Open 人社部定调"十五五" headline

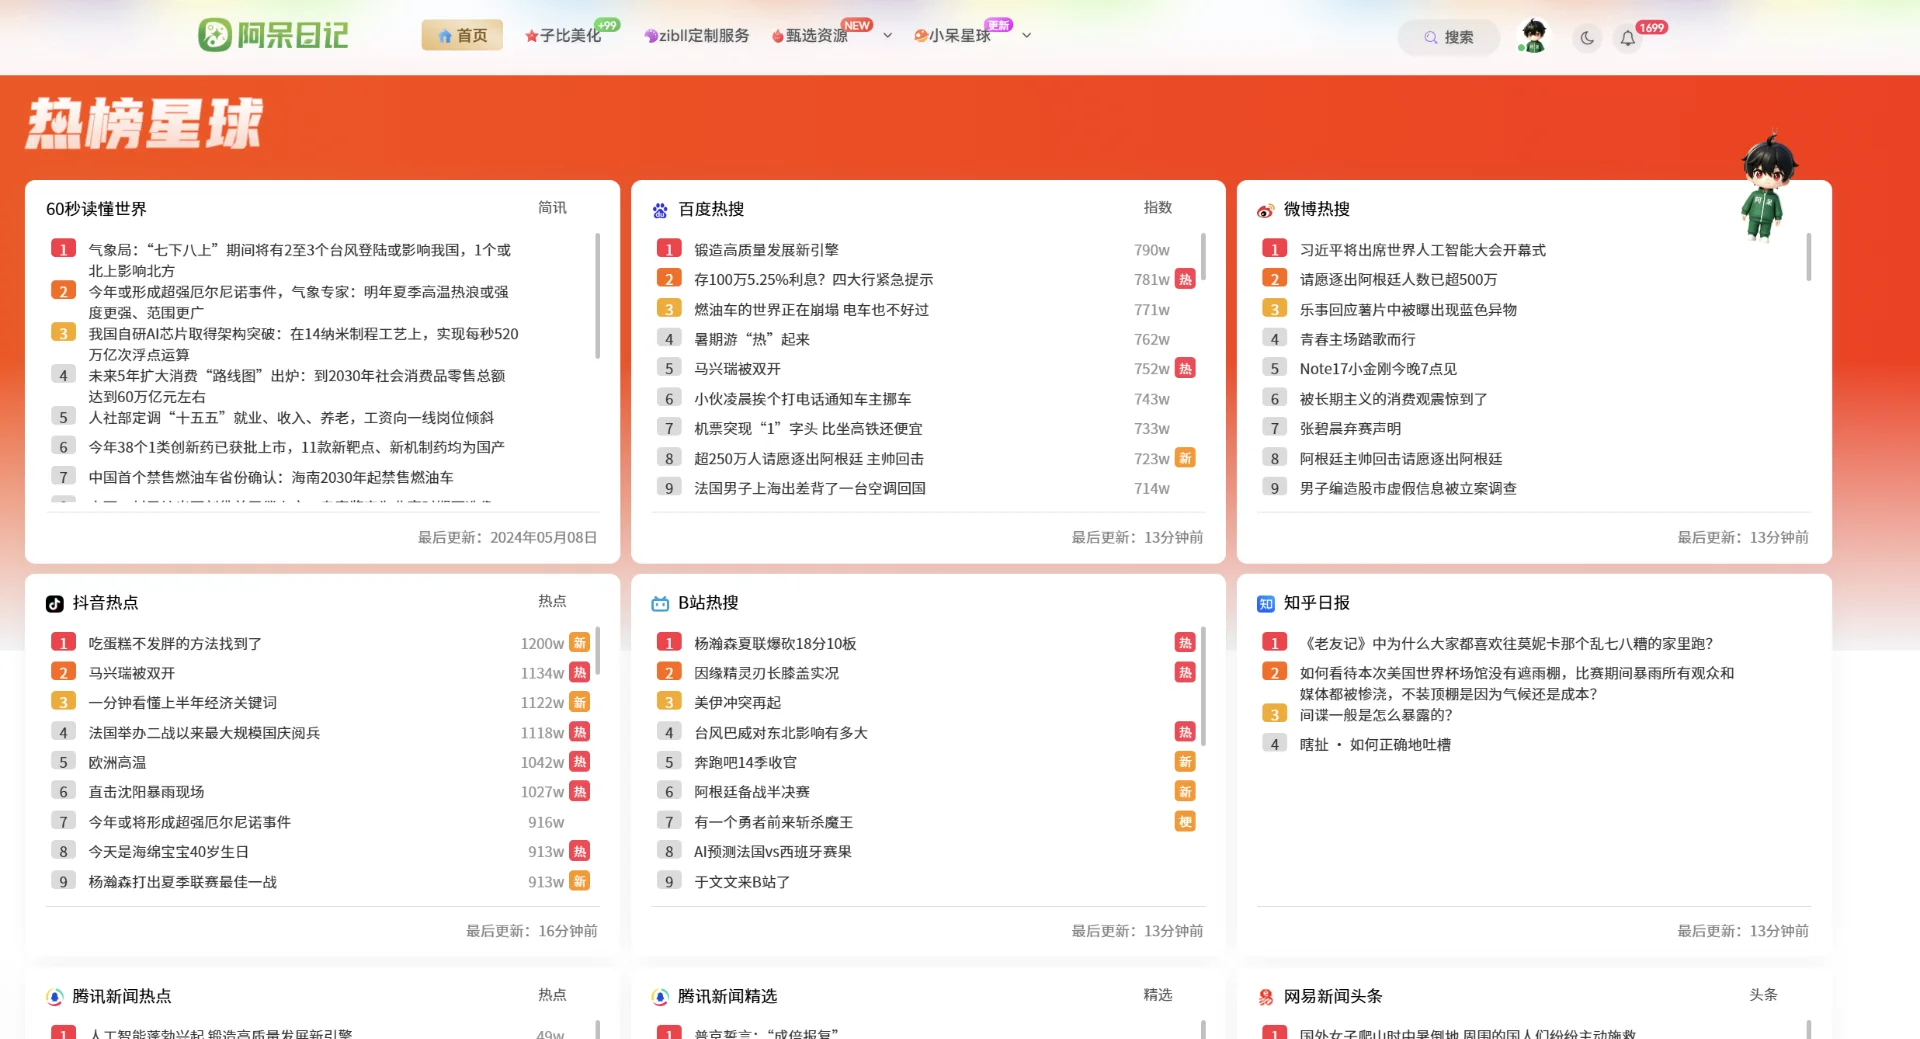[x=291, y=418]
